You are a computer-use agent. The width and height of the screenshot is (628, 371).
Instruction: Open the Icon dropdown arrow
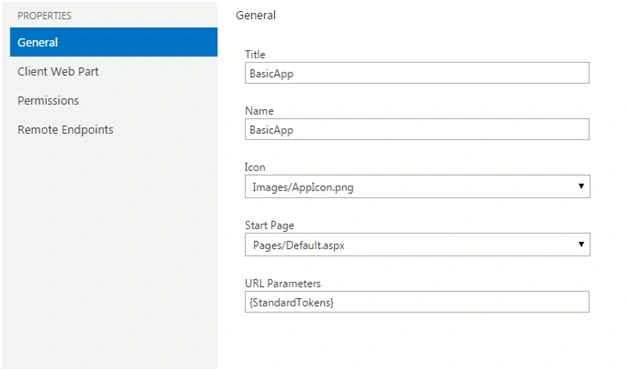click(581, 186)
